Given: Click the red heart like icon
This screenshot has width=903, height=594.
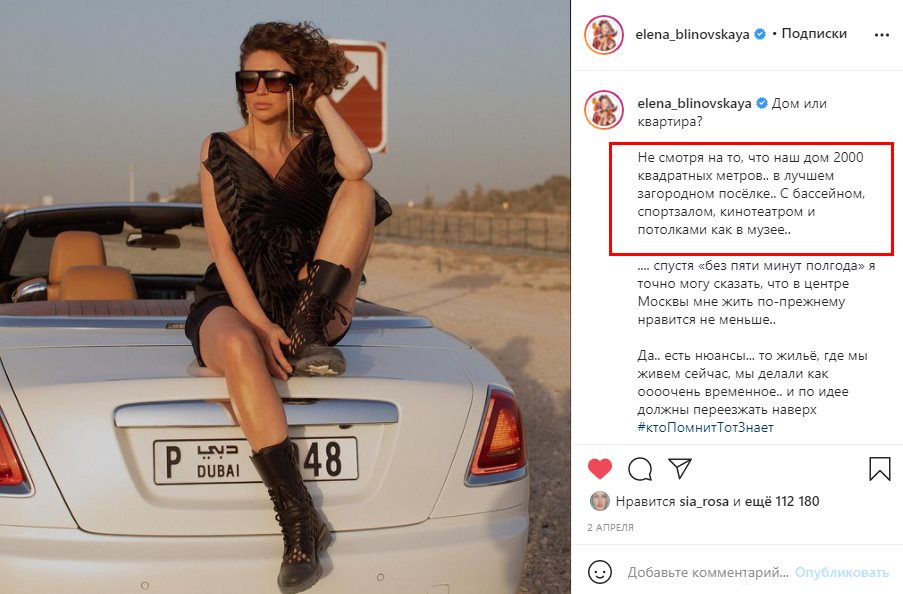Looking at the screenshot, I should tap(600, 469).
